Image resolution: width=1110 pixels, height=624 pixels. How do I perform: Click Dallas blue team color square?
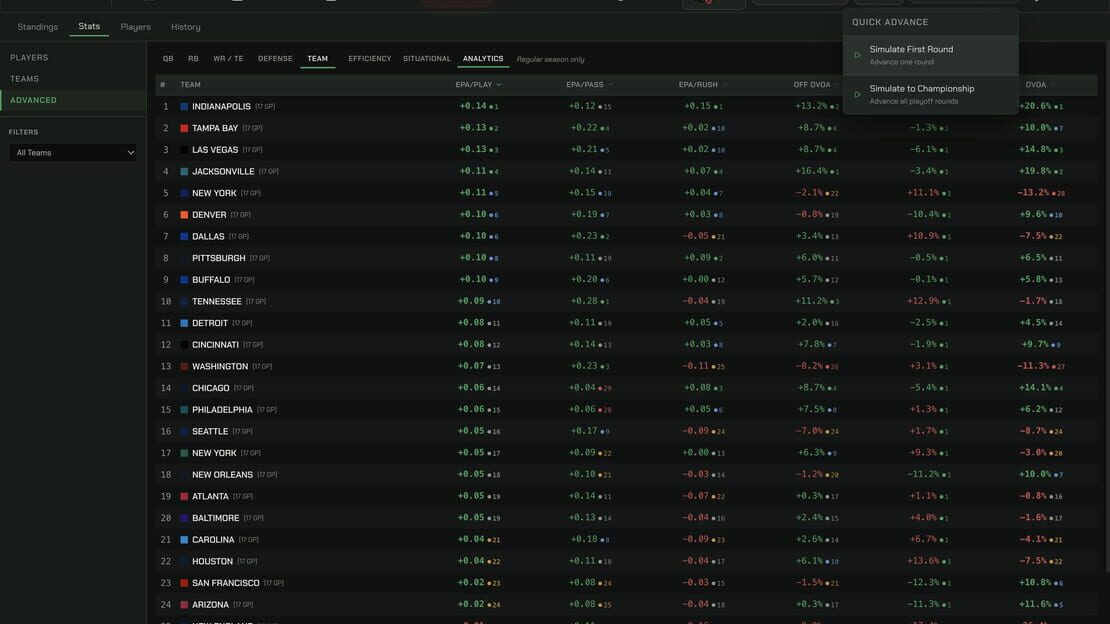[x=184, y=237]
